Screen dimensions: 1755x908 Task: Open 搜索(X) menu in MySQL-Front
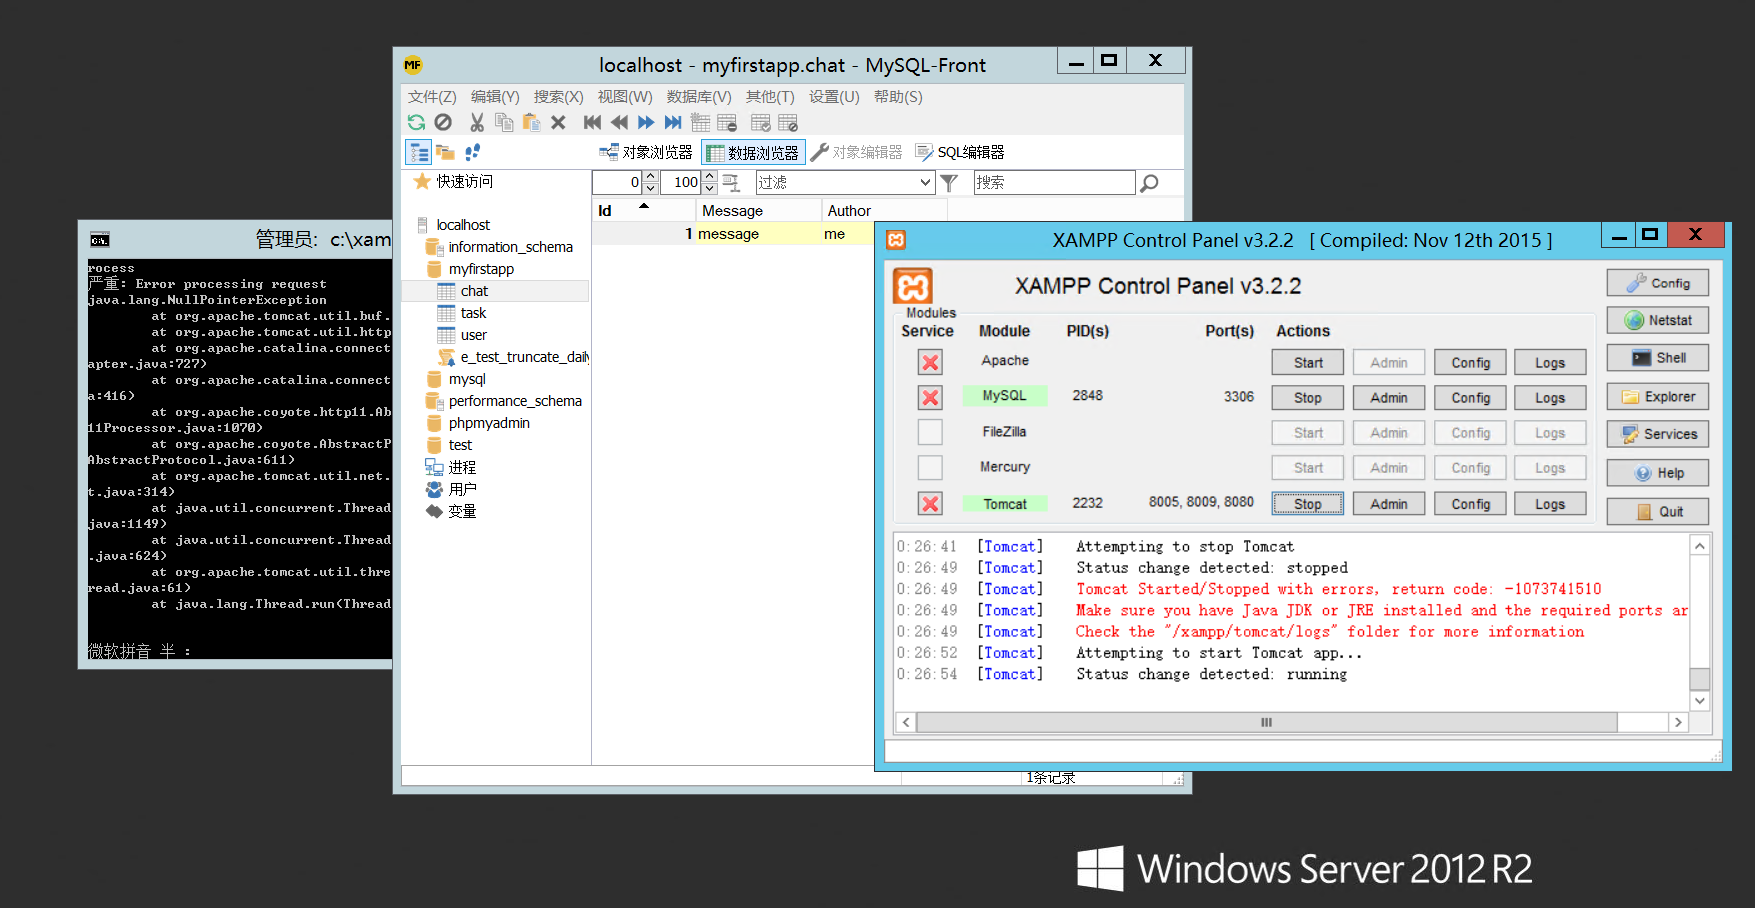(558, 97)
